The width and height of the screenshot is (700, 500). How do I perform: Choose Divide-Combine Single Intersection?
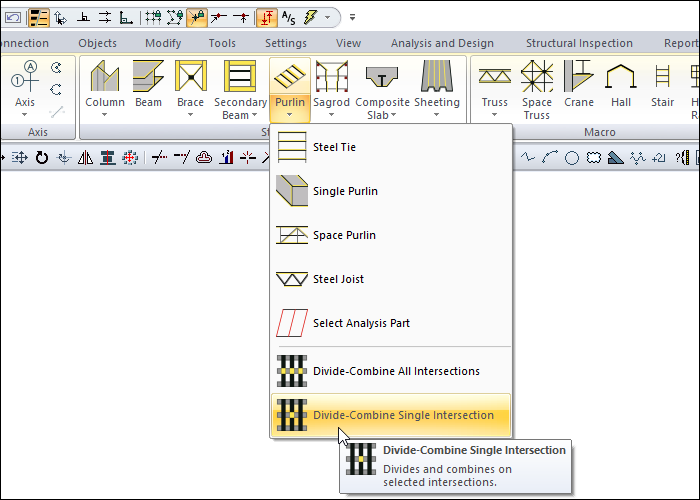391,415
